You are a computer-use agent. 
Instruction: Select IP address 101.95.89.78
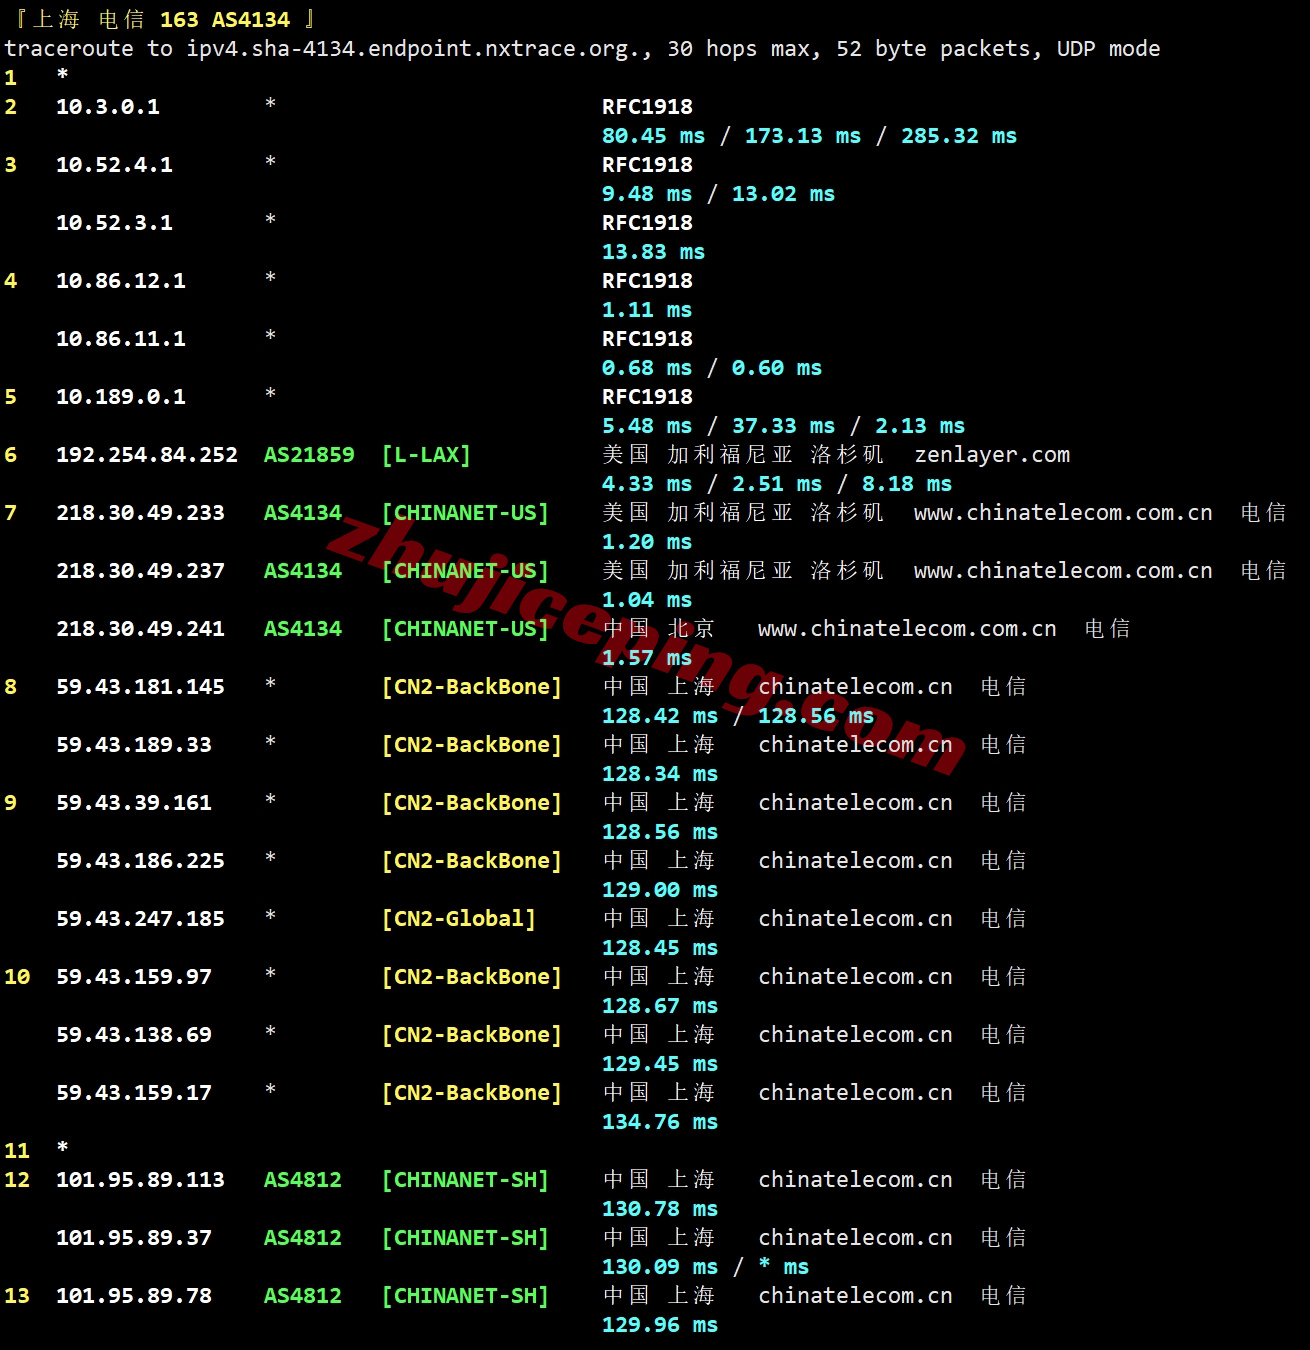[134, 1296]
